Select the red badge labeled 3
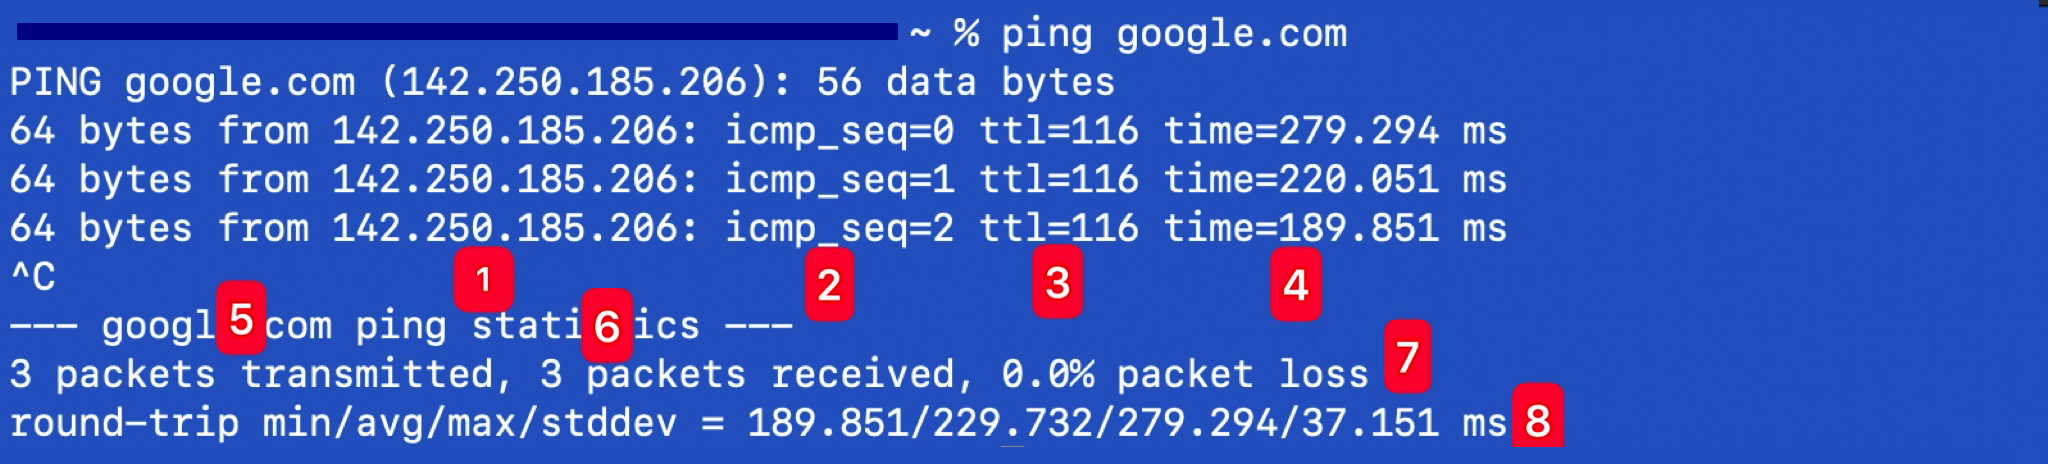Viewport: 2048px width, 464px height. click(1058, 284)
